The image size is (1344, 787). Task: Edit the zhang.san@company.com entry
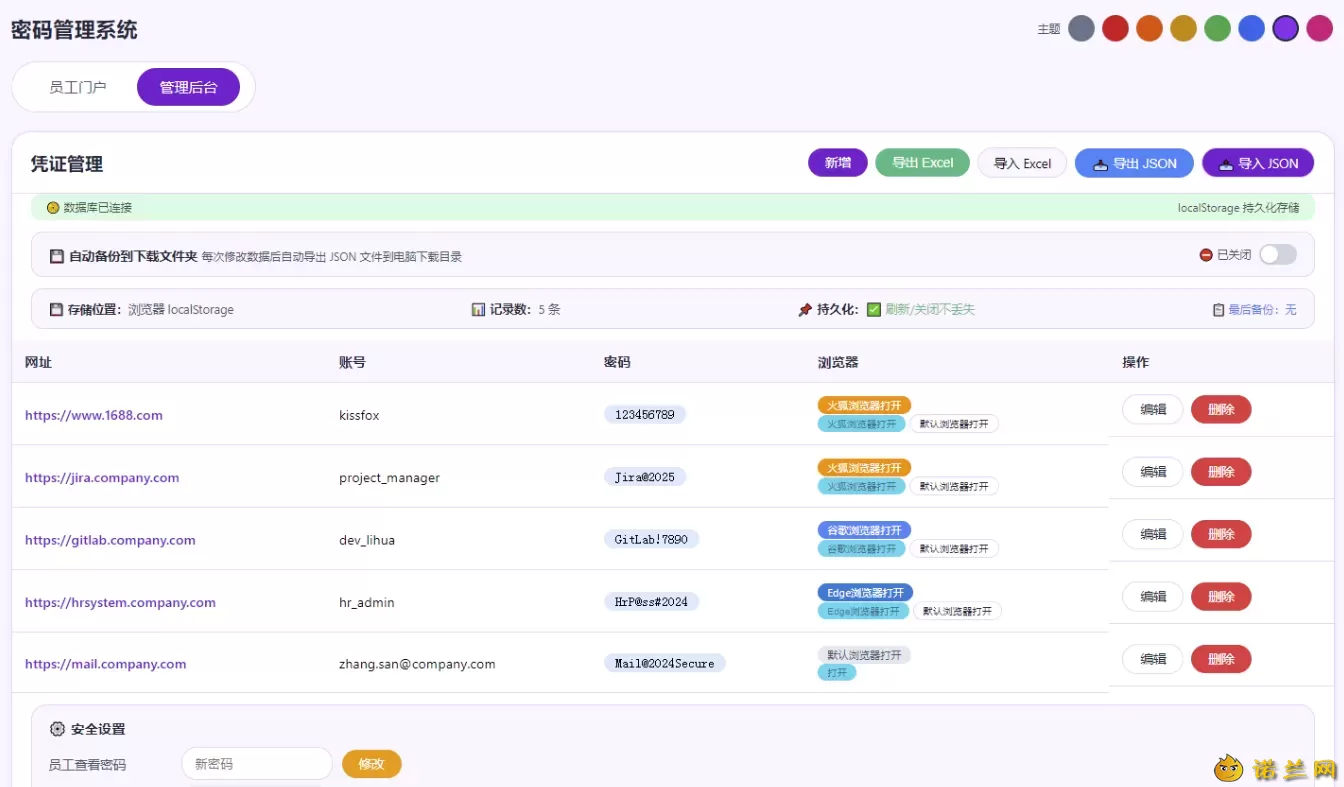[1153, 659]
